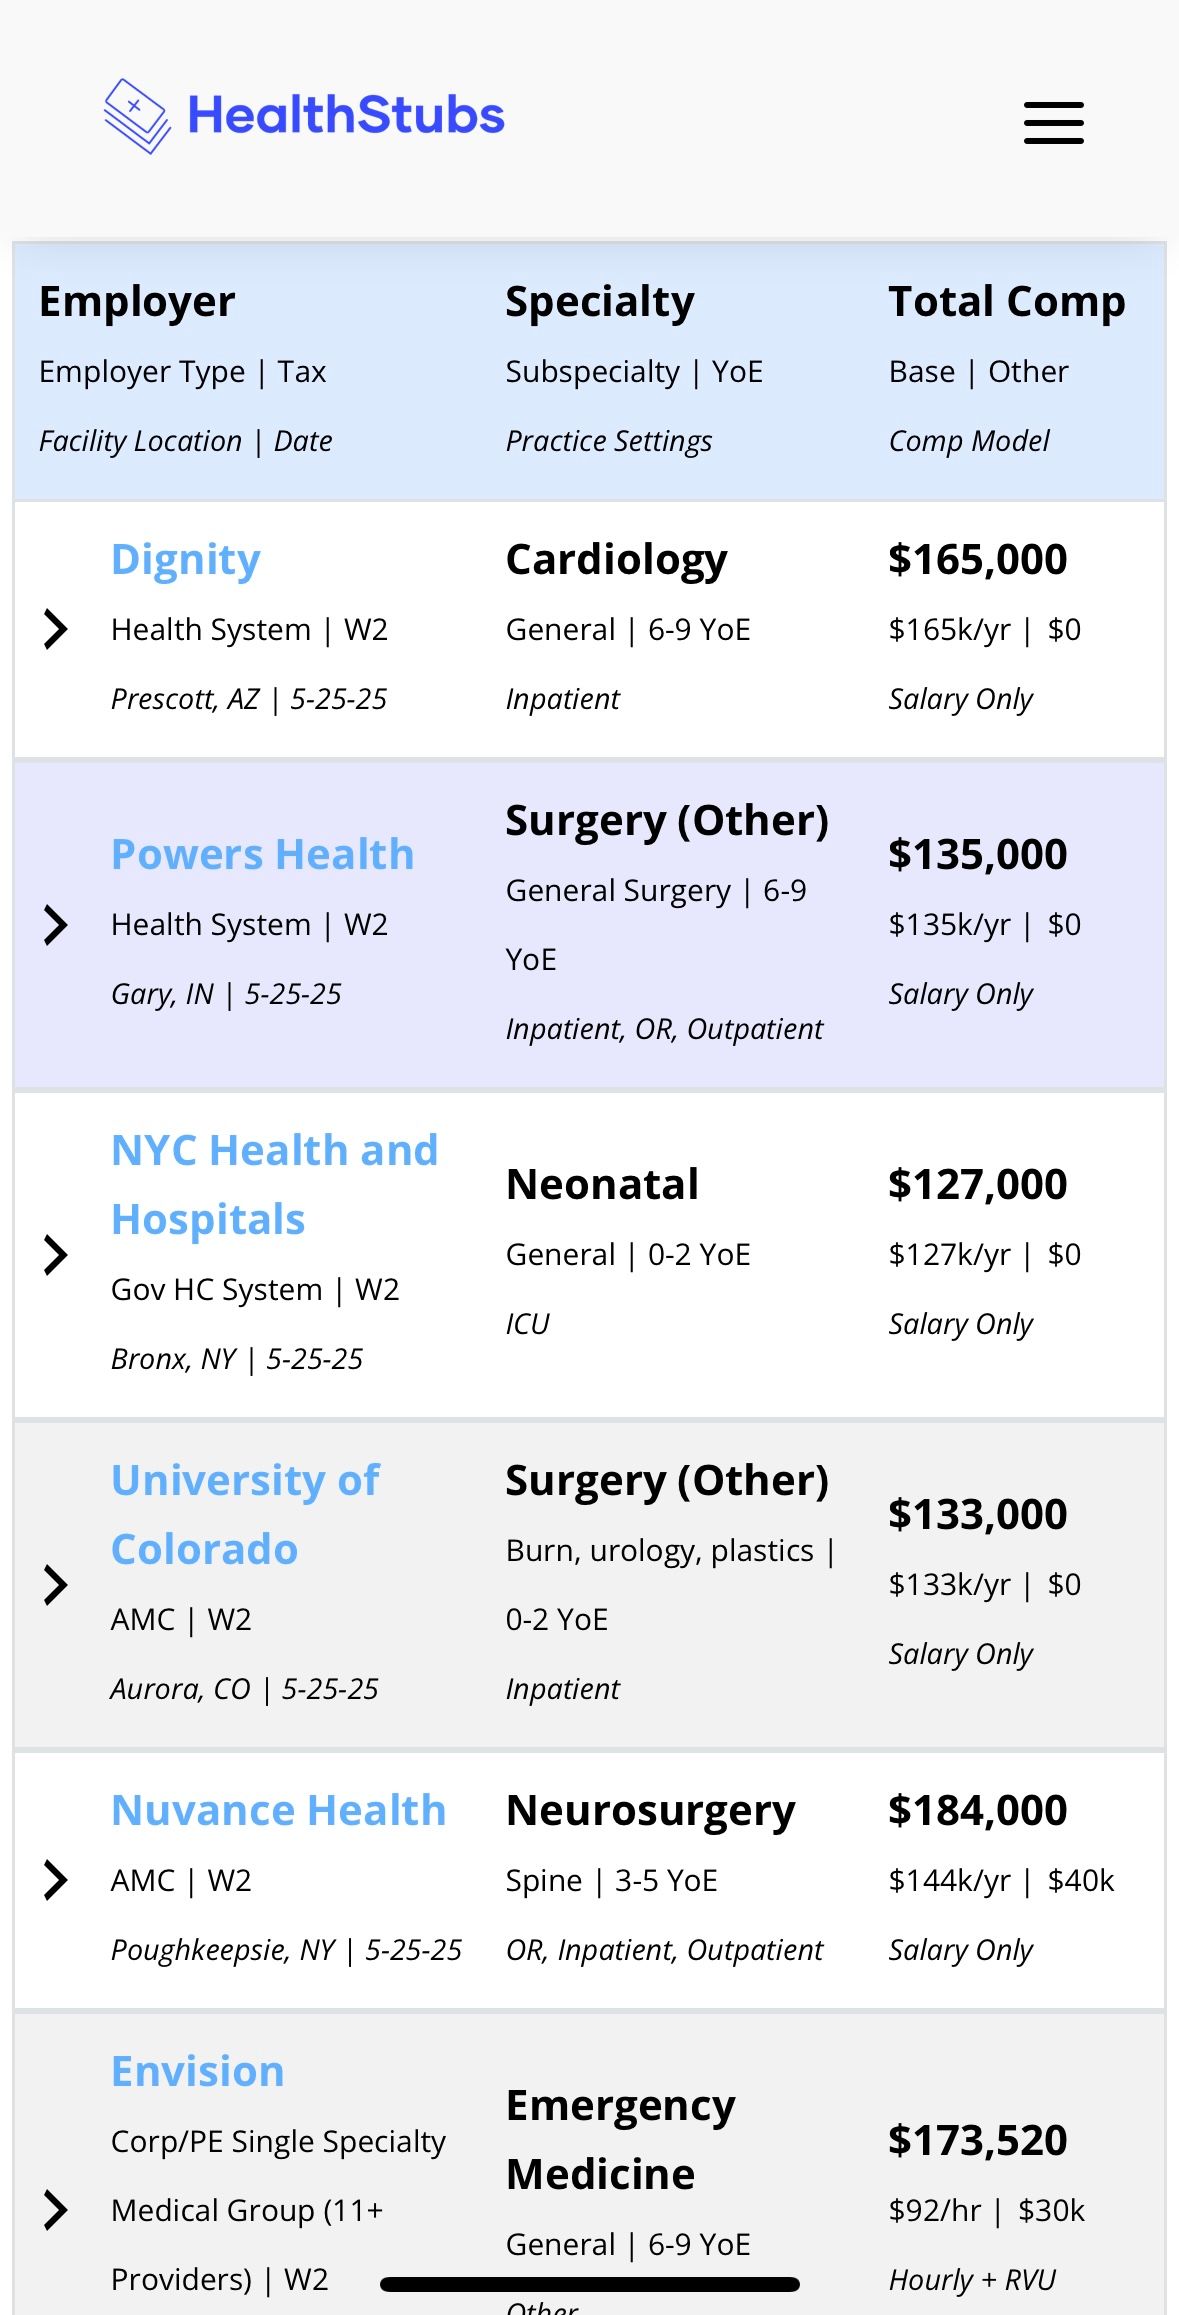
Task: Expand the University of Colorado row chevron
Action: click(x=56, y=1584)
